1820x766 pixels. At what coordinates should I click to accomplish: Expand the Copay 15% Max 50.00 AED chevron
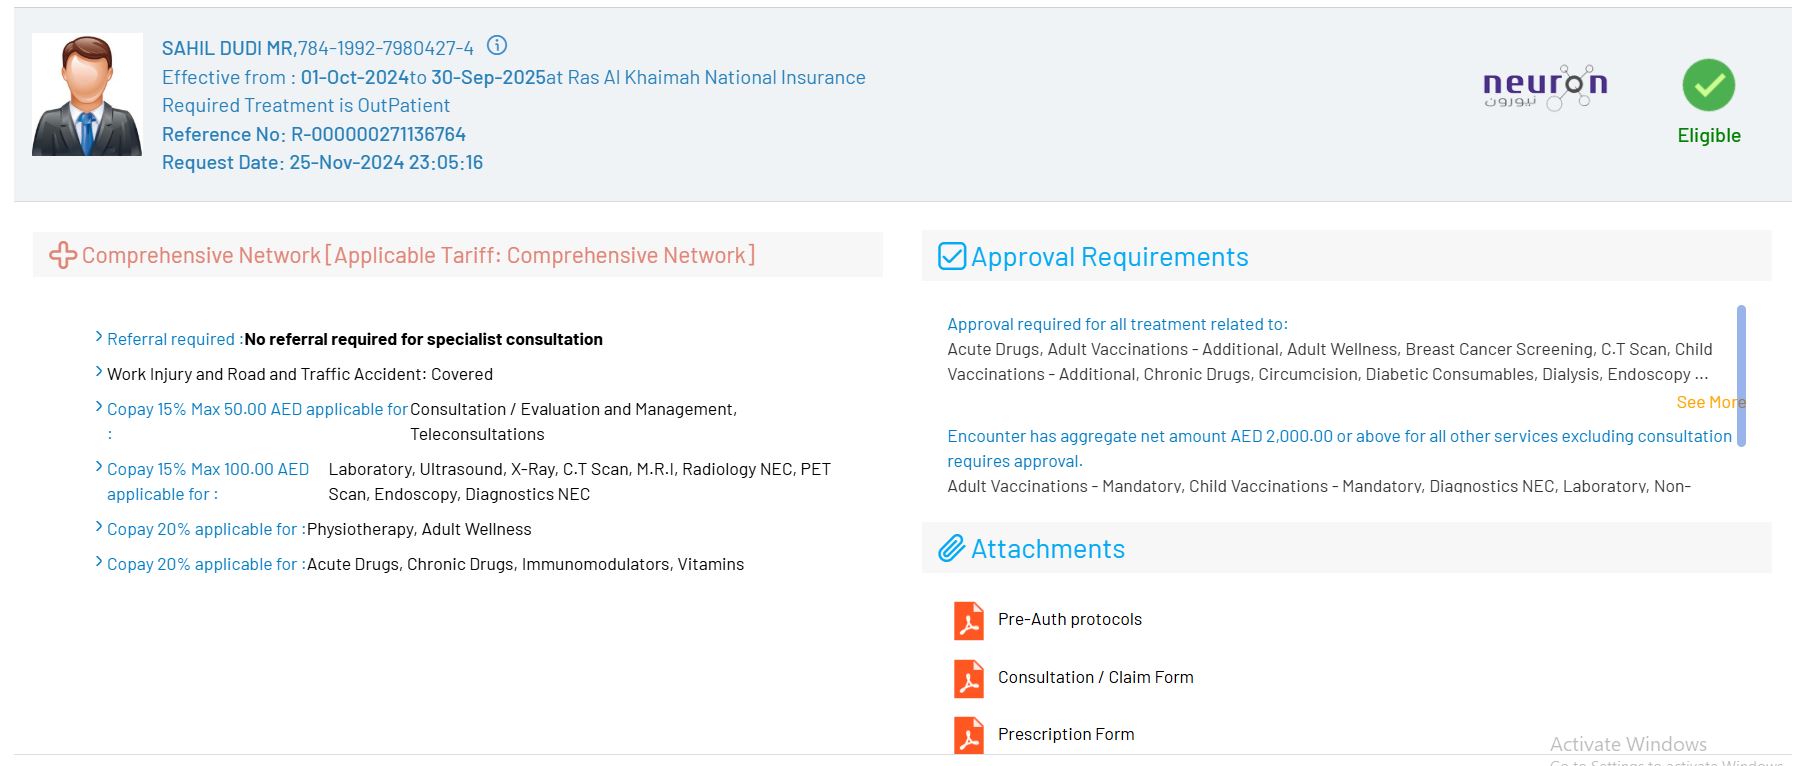99,407
